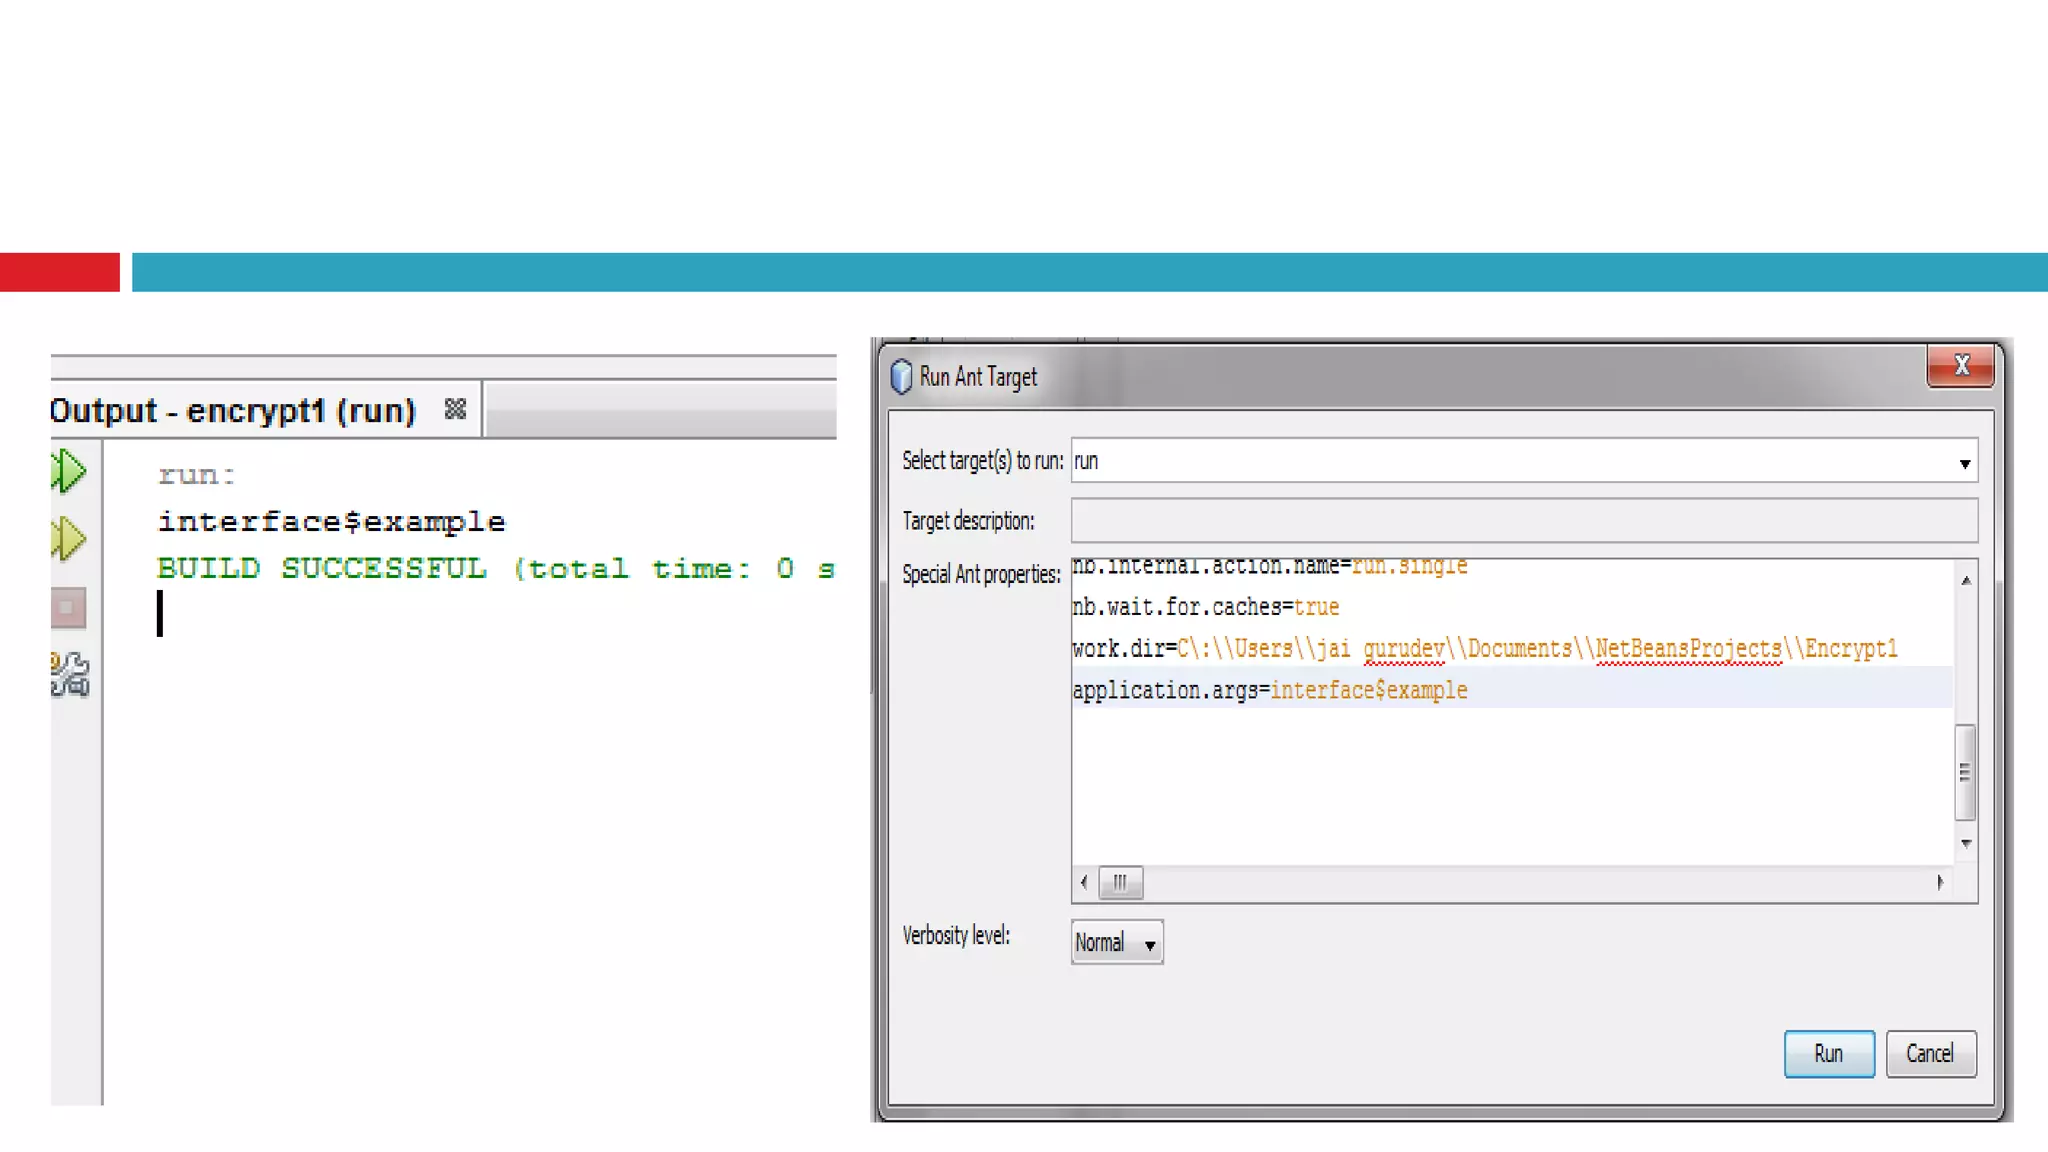Screen dimensions: 2048x1152
Task: Click the nb.wait.for.caches=true line
Action: pyautogui.click(x=1205, y=607)
